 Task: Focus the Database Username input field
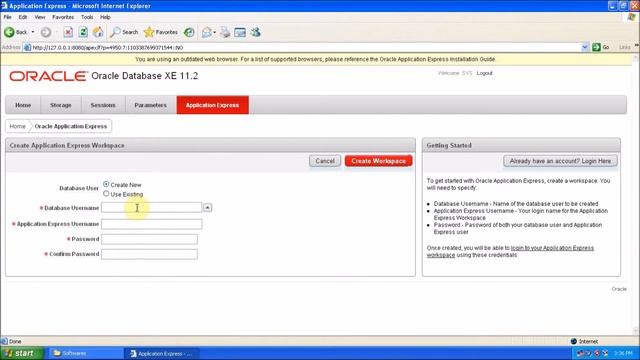coord(151,208)
